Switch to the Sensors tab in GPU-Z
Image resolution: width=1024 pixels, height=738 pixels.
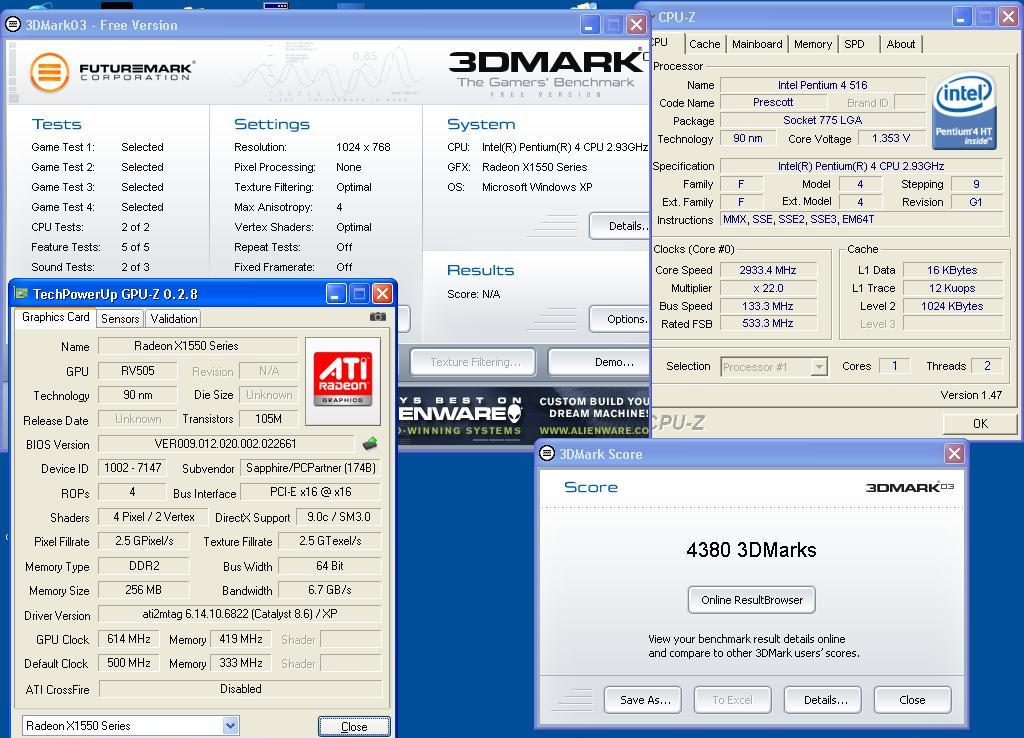[120, 319]
